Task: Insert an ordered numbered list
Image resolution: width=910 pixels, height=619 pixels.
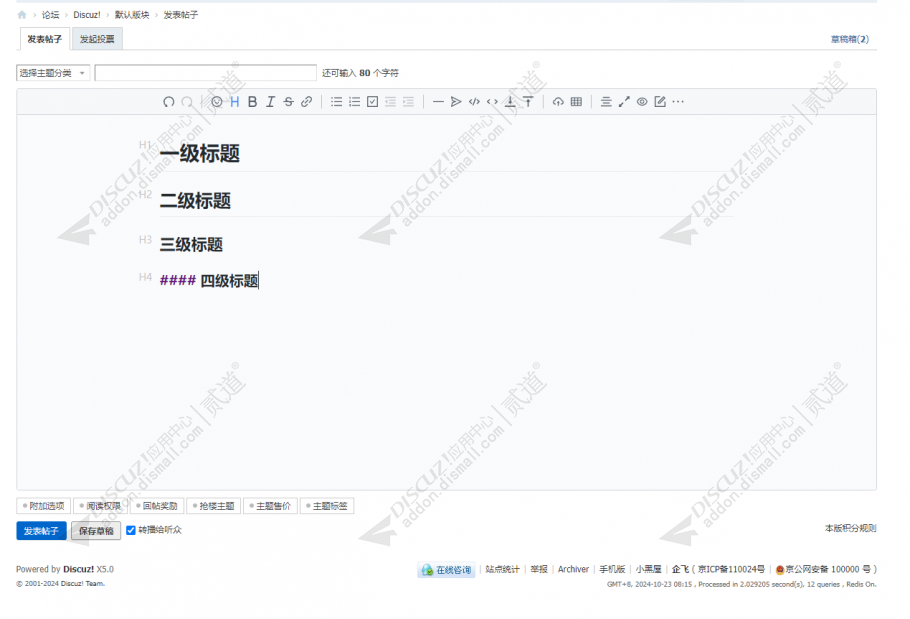Action: point(355,102)
